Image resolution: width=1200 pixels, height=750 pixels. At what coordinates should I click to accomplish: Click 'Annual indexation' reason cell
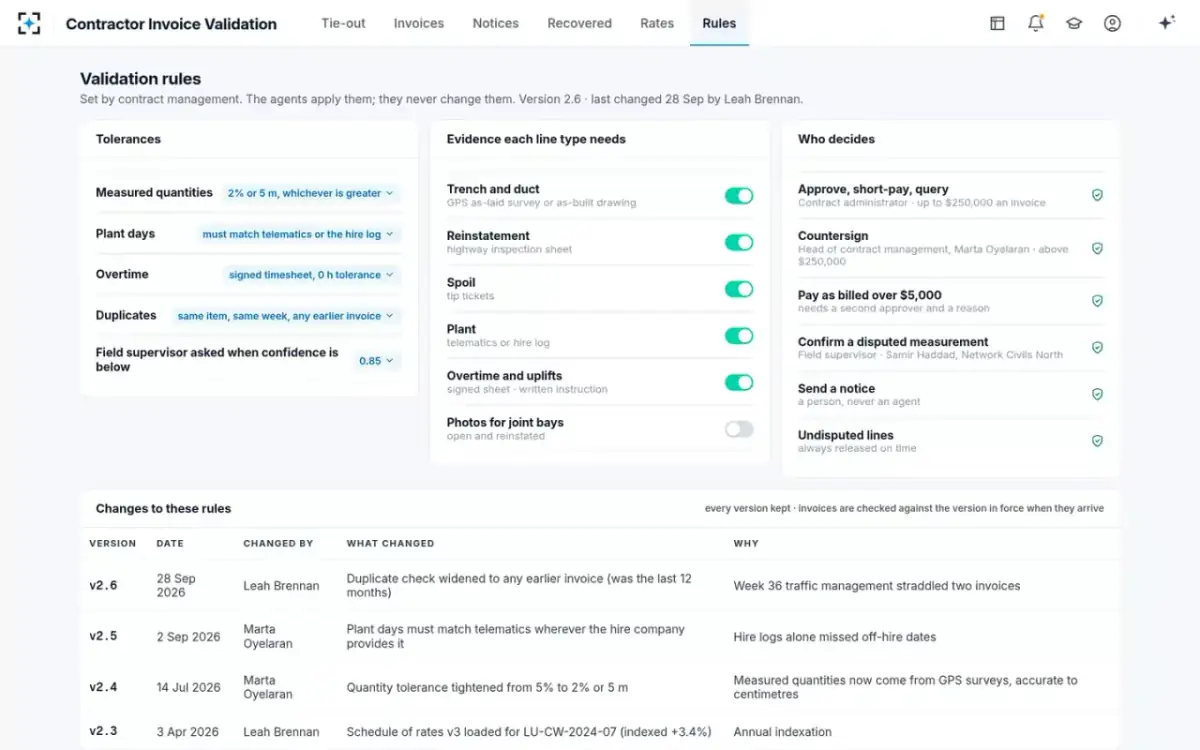pyautogui.click(x=782, y=732)
